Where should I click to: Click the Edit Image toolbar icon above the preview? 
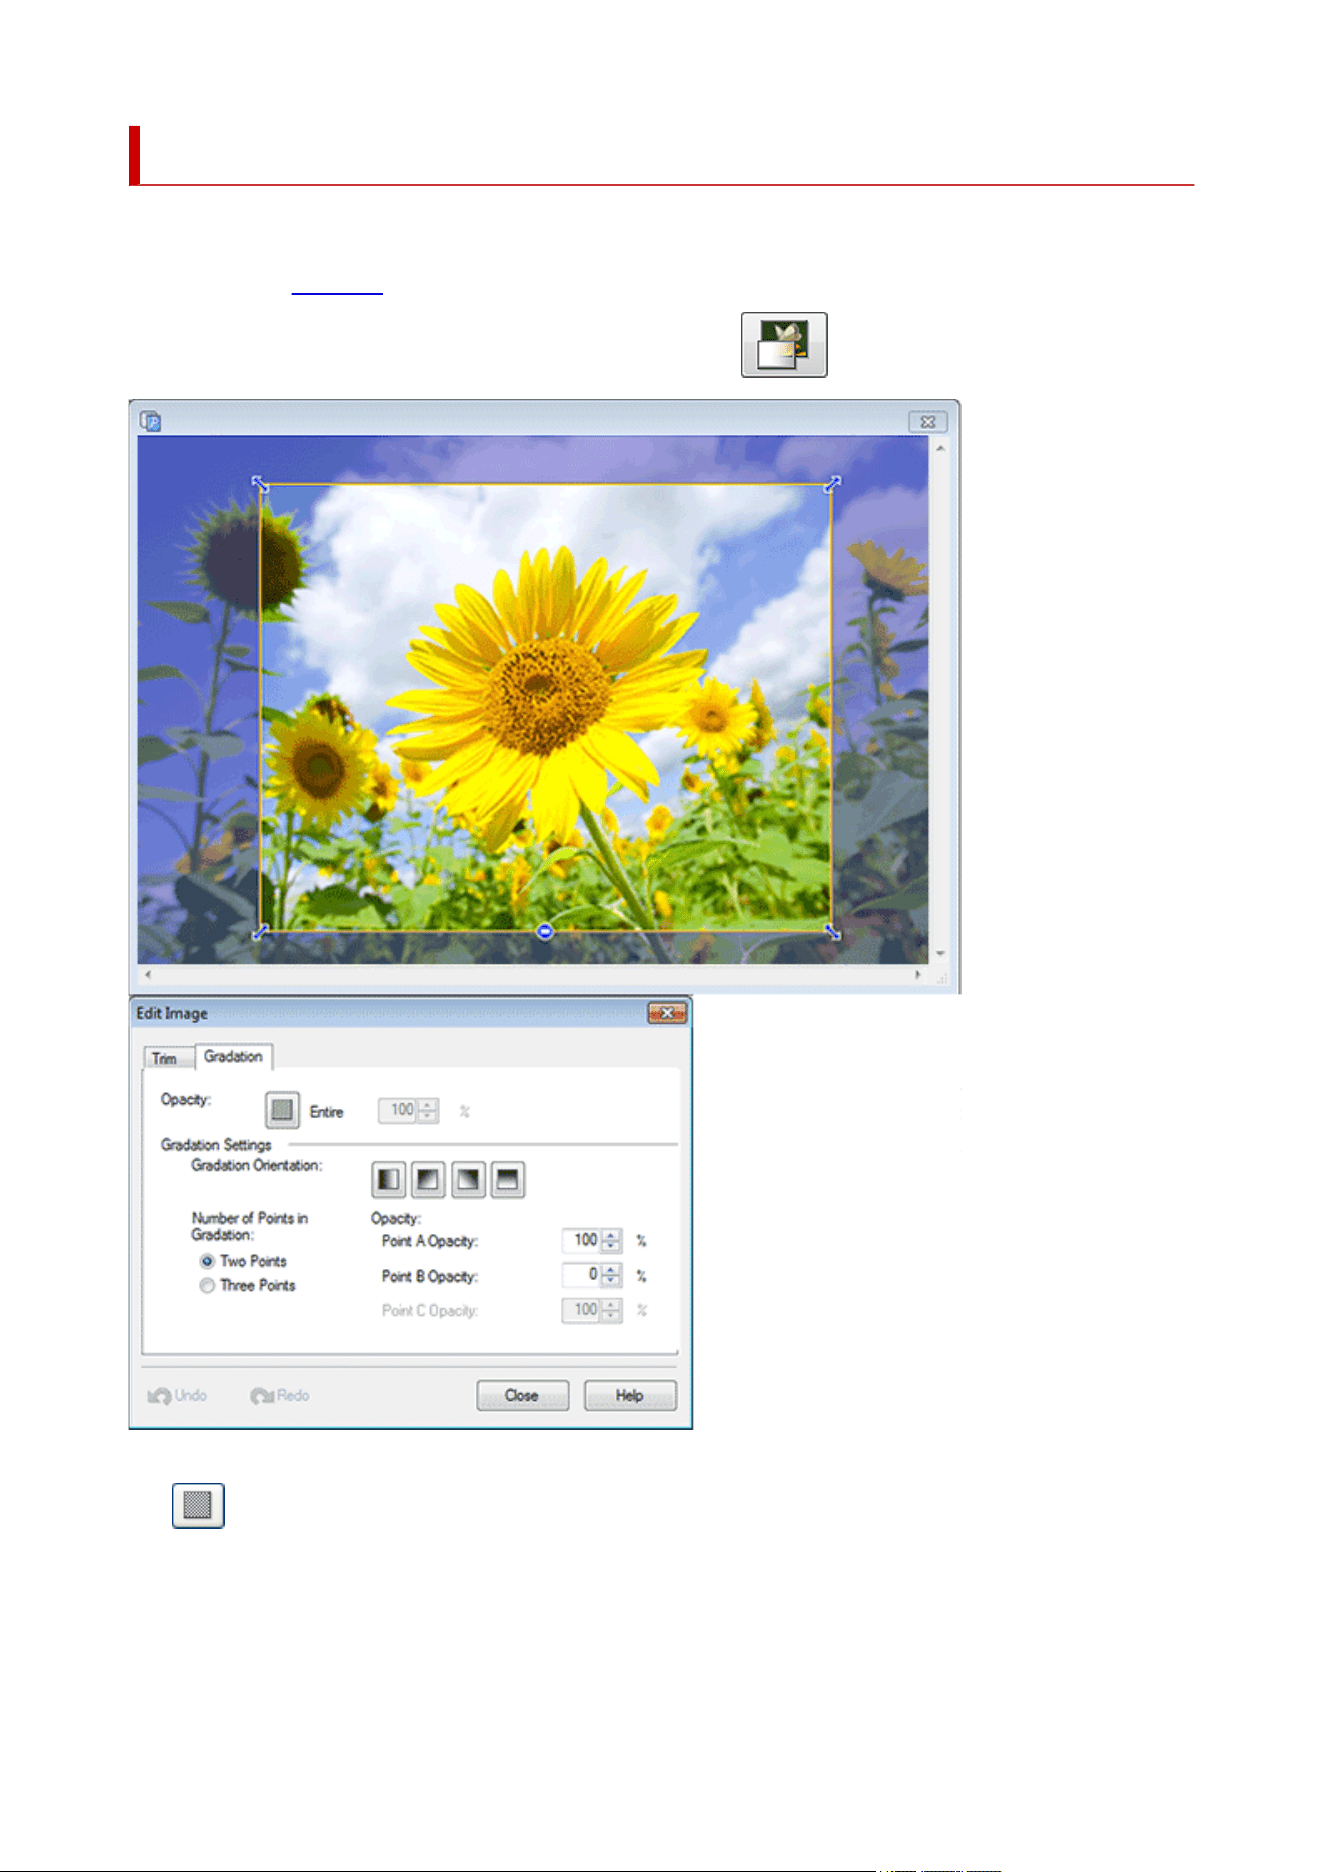[783, 344]
